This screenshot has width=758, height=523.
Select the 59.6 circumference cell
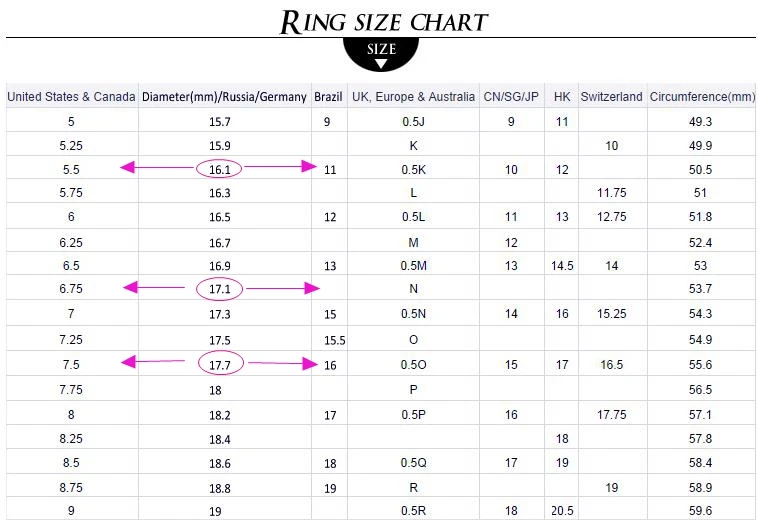pos(700,510)
